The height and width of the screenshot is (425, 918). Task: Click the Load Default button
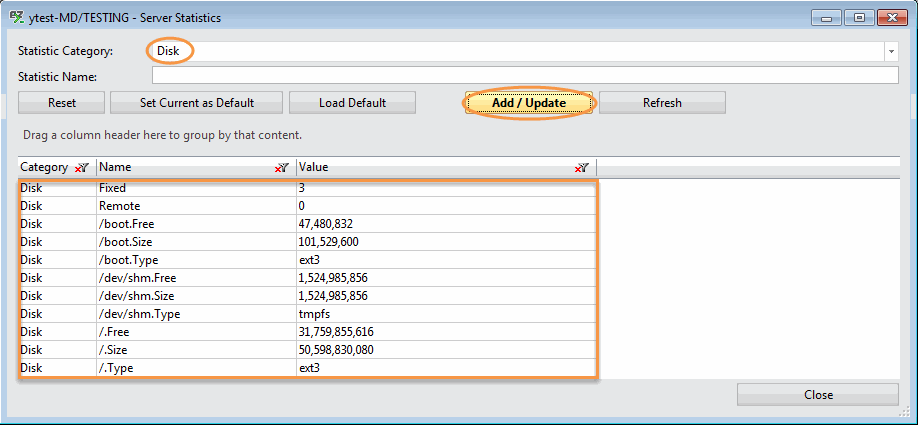tap(352, 103)
